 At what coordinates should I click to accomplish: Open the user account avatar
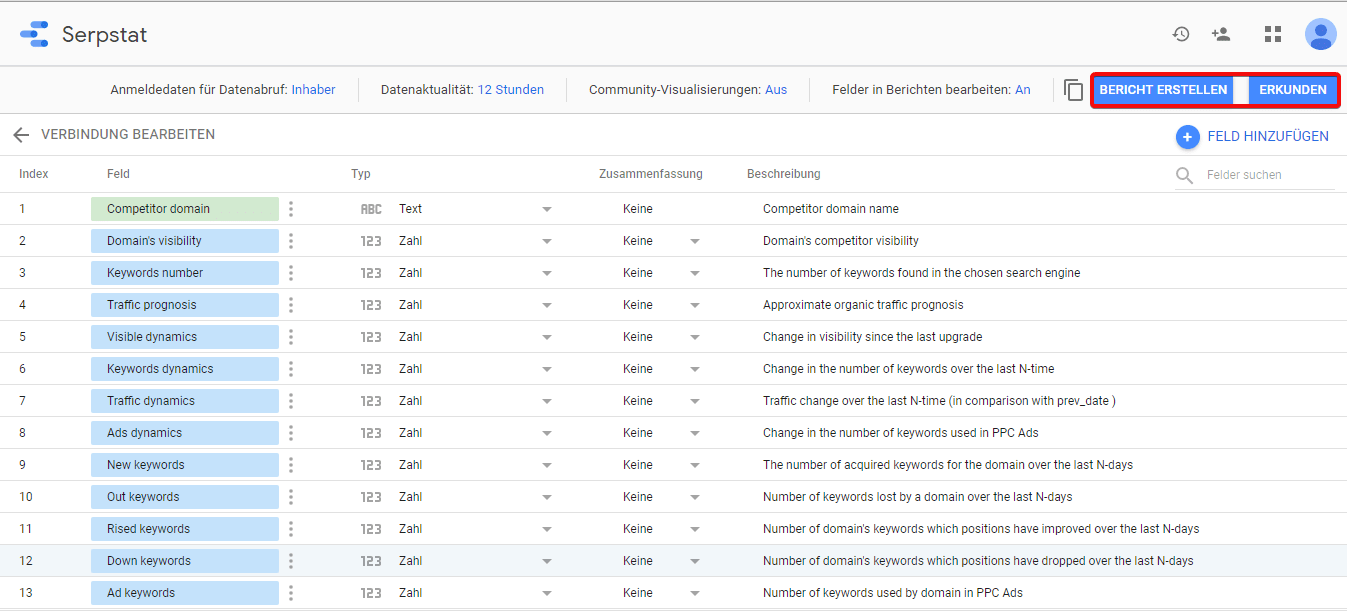pyautogui.click(x=1321, y=34)
